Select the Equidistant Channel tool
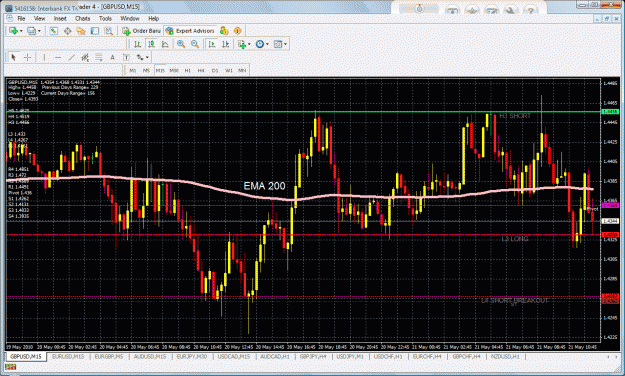Viewport: 625px width, 376px height. pos(85,57)
